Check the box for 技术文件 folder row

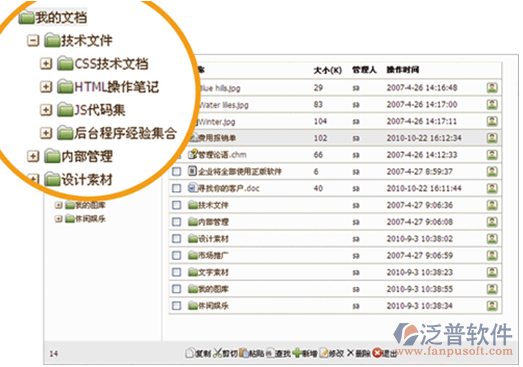pyautogui.click(x=176, y=205)
